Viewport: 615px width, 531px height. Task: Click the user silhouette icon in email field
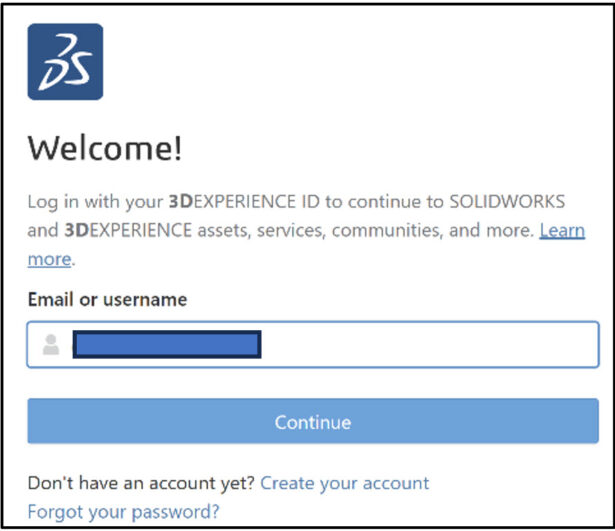point(51,345)
